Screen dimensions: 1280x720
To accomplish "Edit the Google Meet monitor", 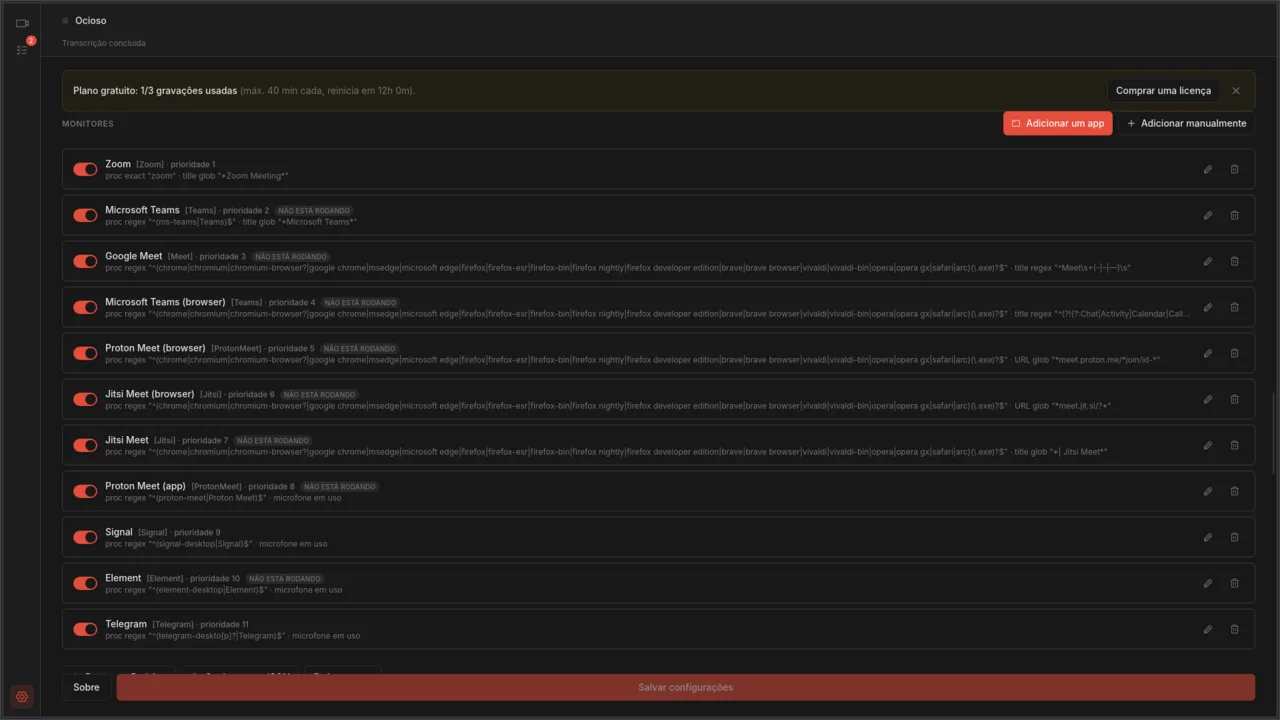I will (1208, 261).
